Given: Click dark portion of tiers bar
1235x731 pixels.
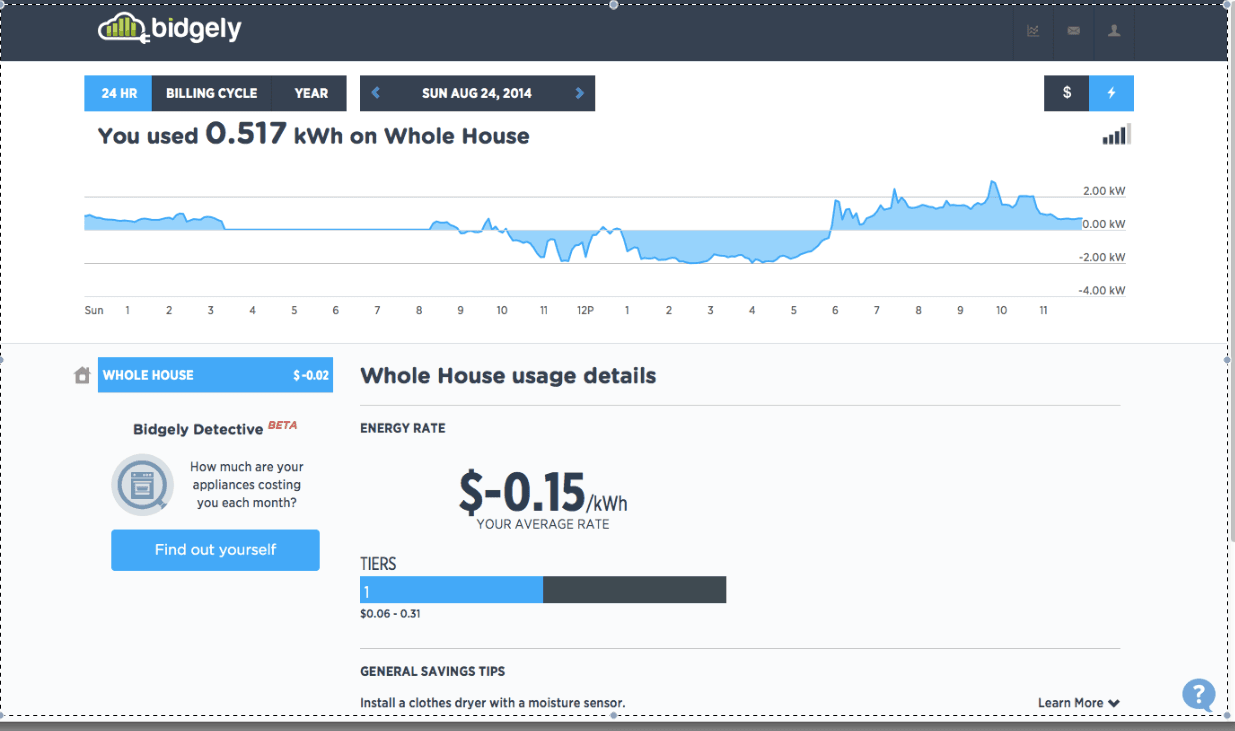Looking at the screenshot, I should coord(634,590).
